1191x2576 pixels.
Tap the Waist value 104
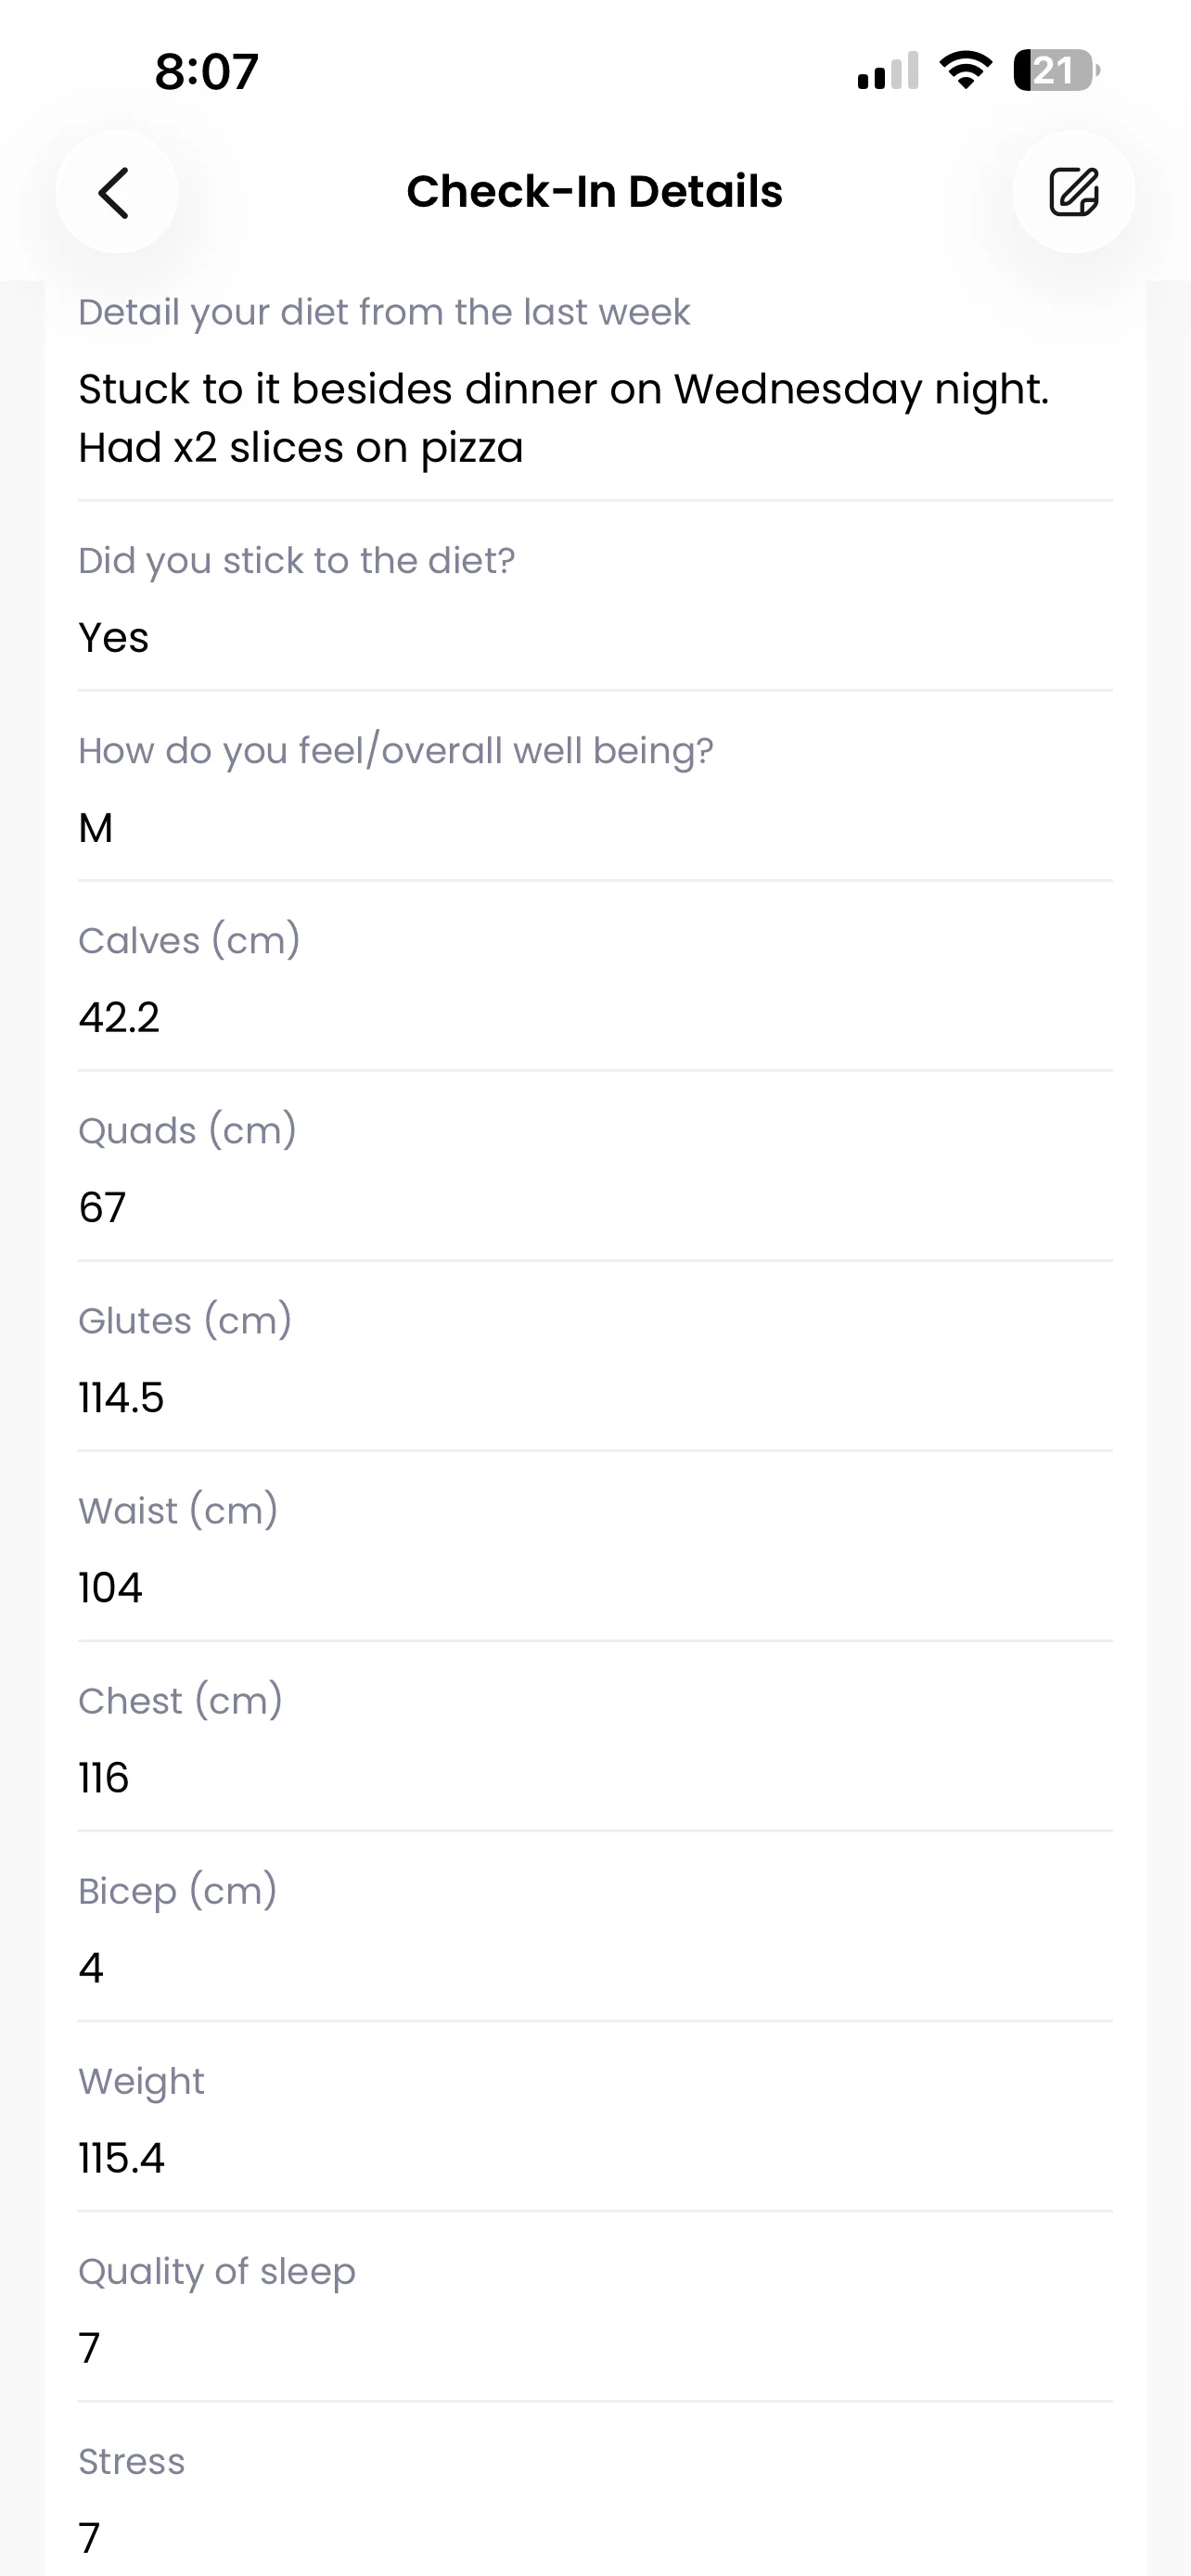[110, 1588]
